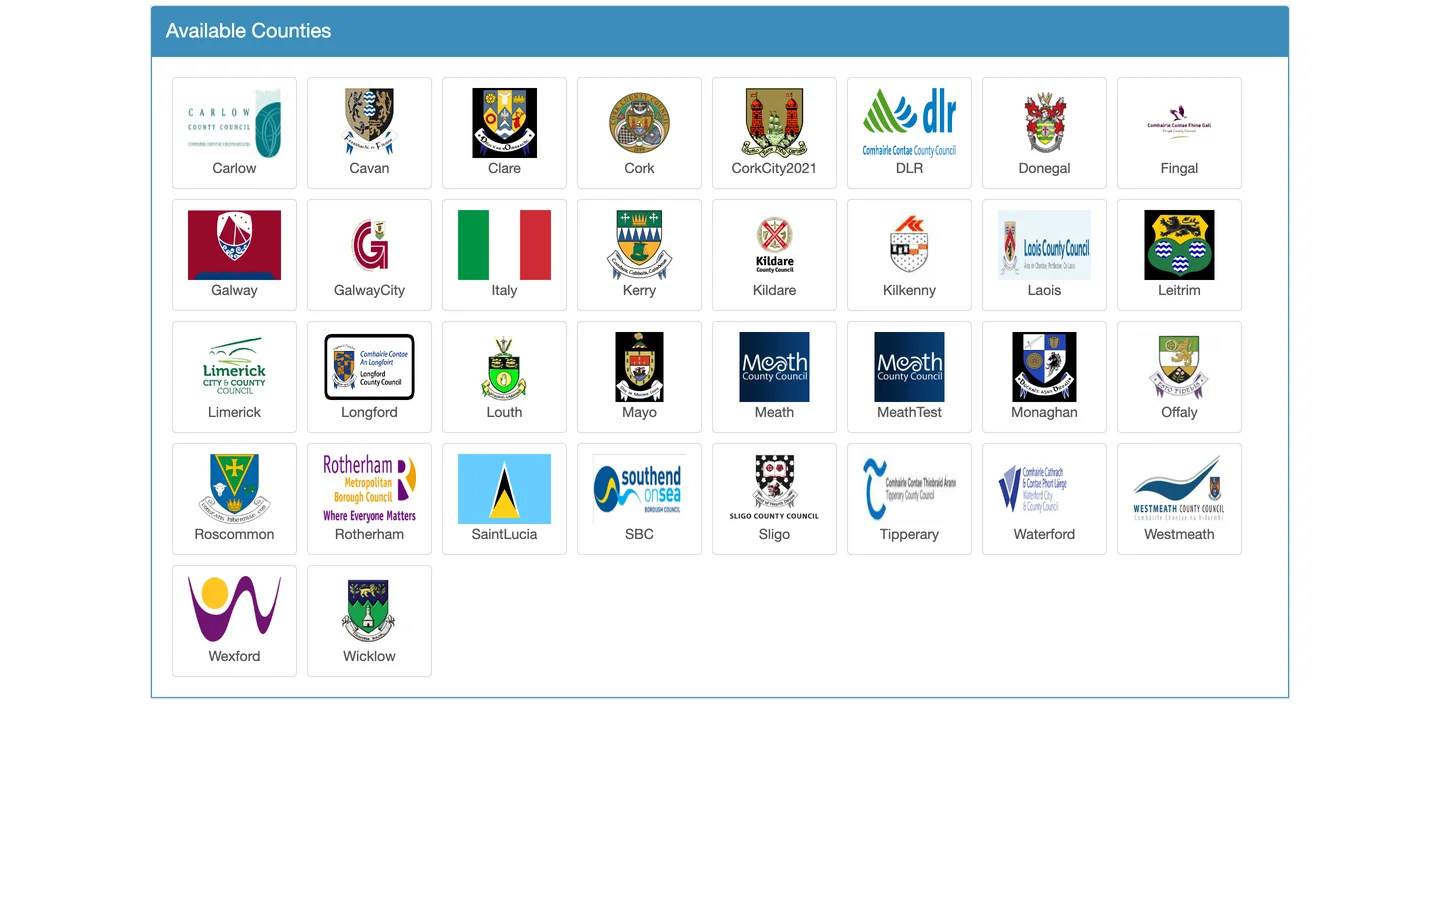Viewport: 1440px width, 900px height.
Task: Pick the Cork county round crest
Action: (639, 123)
